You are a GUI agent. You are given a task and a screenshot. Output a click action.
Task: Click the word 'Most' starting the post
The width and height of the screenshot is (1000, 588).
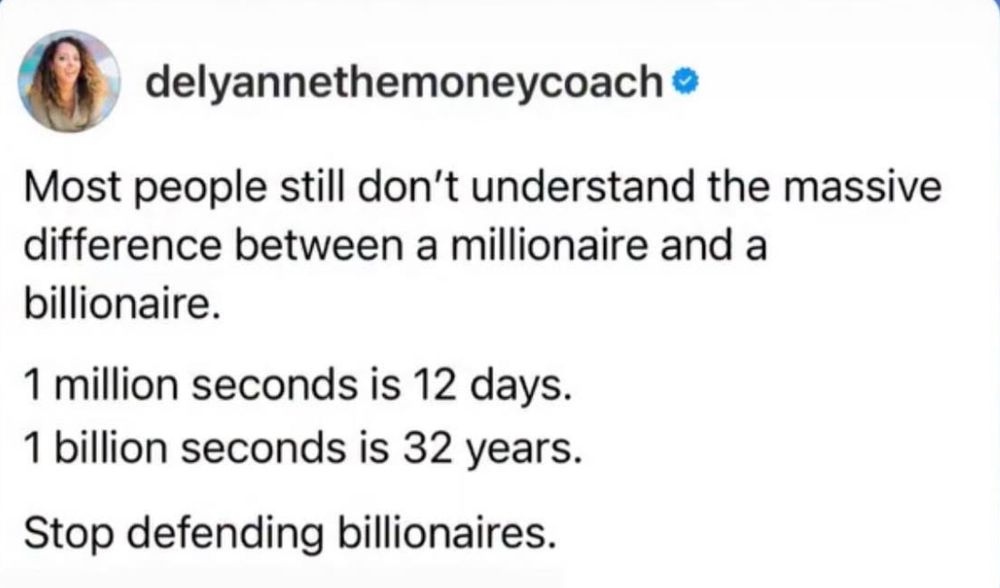click(x=72, y=187)
